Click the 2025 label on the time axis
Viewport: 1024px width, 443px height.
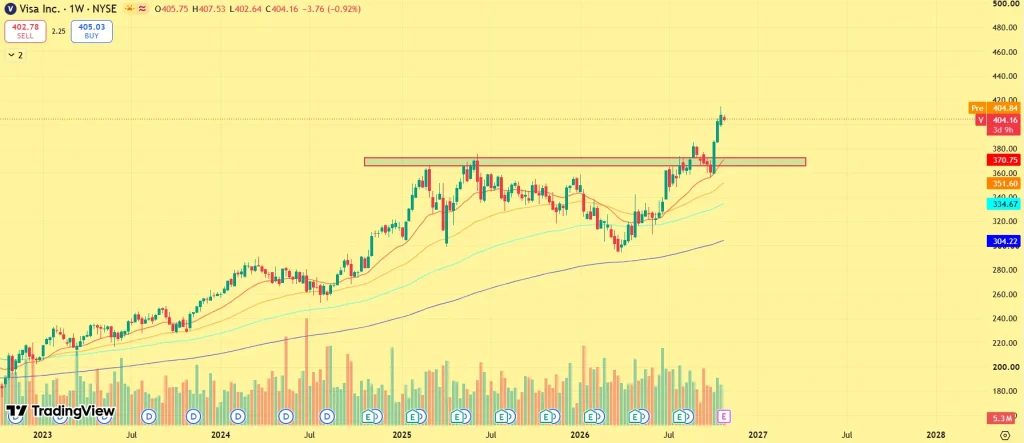(x=401, y=434)
